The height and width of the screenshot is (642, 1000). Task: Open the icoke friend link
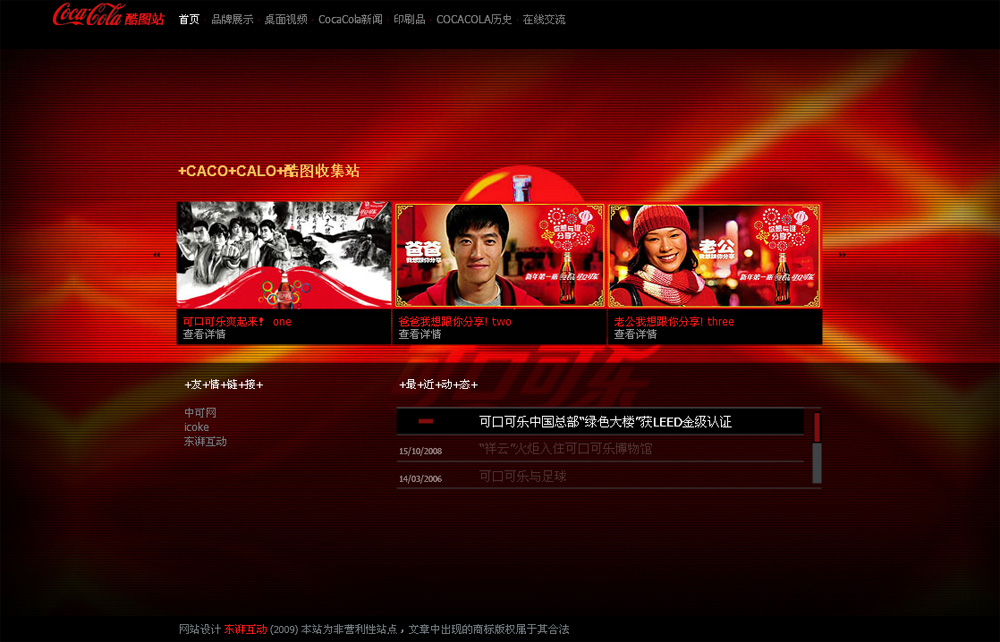(x=196, y=427)
